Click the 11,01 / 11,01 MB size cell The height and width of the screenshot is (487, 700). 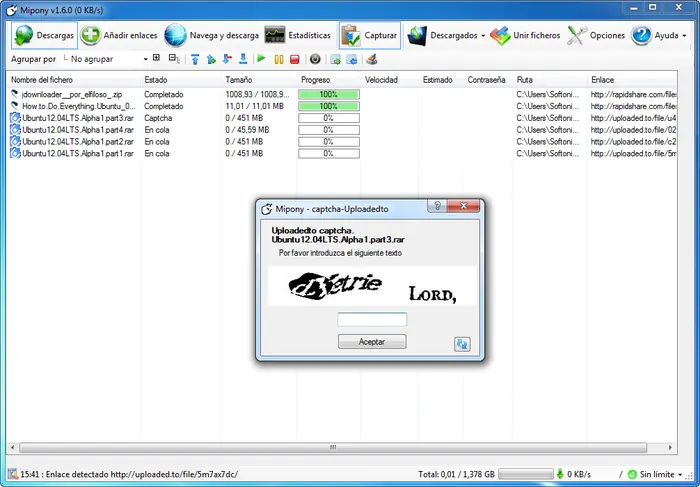tap(255, 106)
